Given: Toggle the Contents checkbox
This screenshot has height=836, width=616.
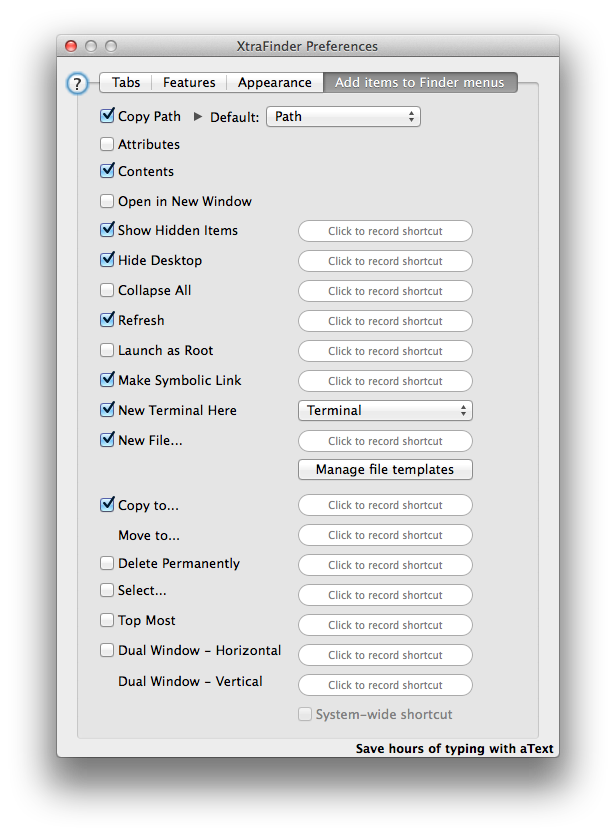Looking at the screenshot, I should (107, 171).
